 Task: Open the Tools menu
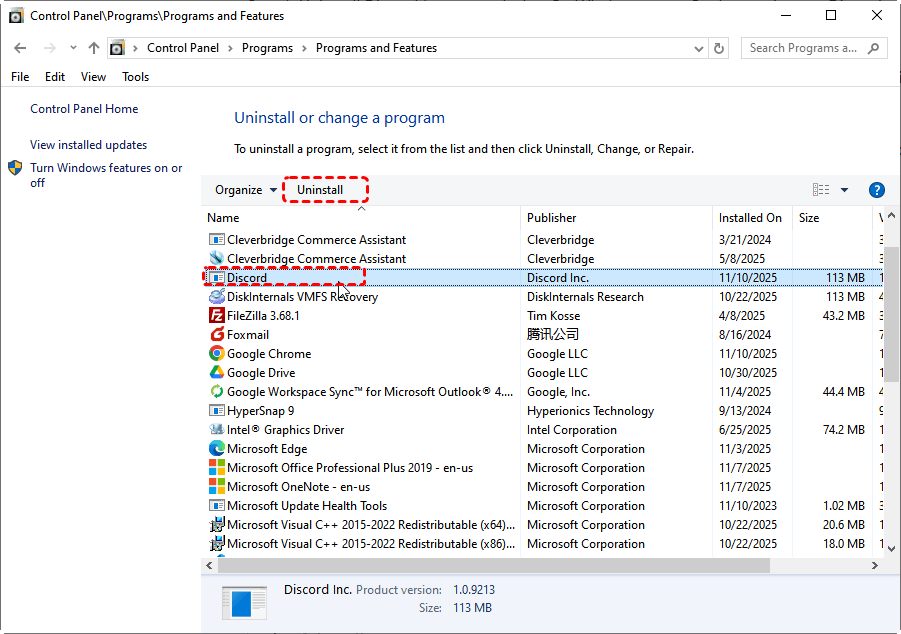(x=135, y=77)
